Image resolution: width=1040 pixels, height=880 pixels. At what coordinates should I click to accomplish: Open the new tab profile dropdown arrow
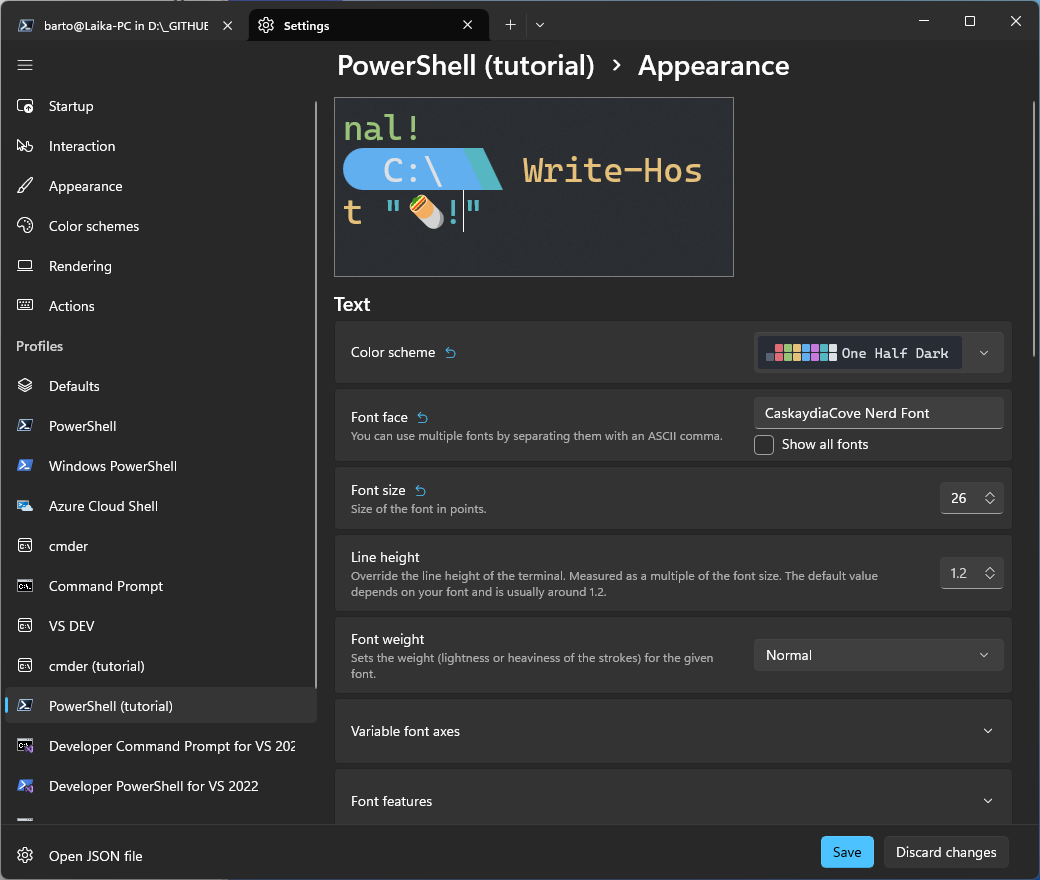point(540,25)
